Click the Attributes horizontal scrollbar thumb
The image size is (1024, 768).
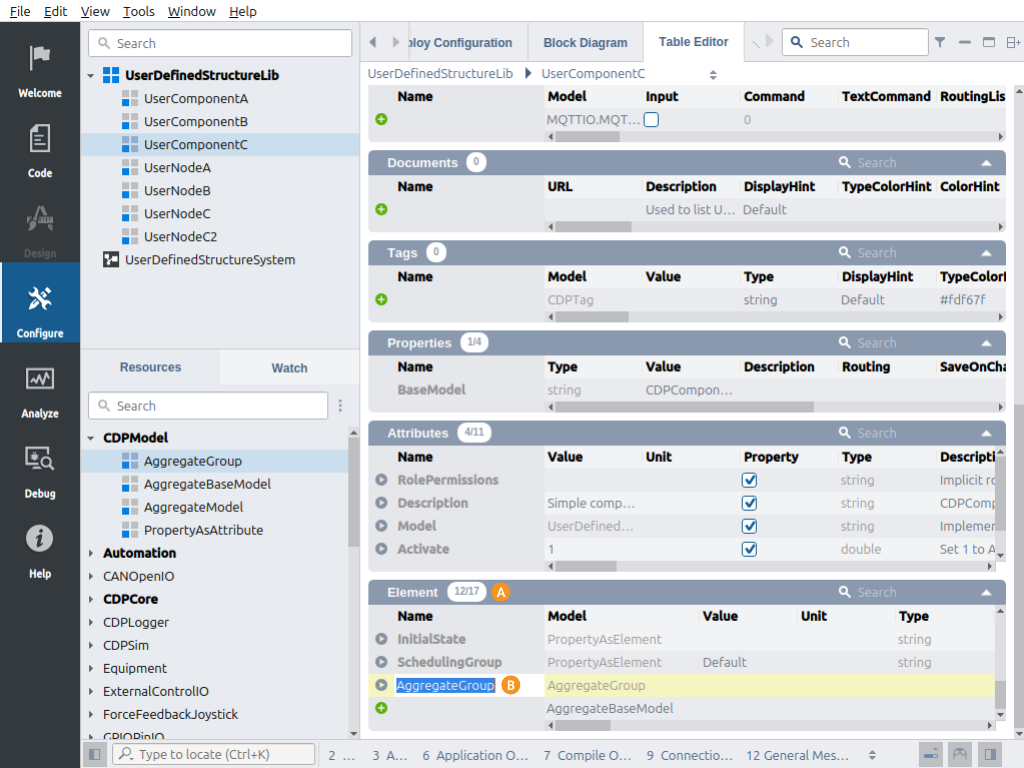click(x=586, y=566)
